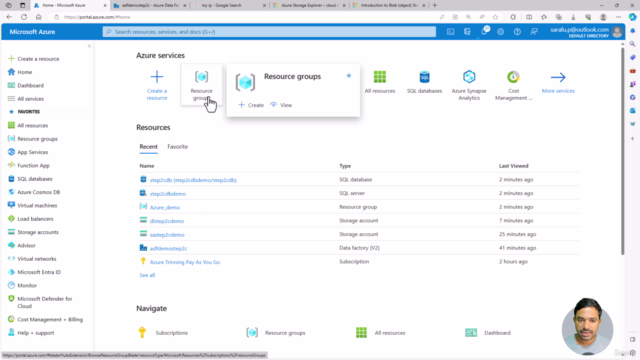640x360 pixels.
Task: Switch to Azure Data Factory browser tab
Action: pyautogui.click(x=150, y=5)
